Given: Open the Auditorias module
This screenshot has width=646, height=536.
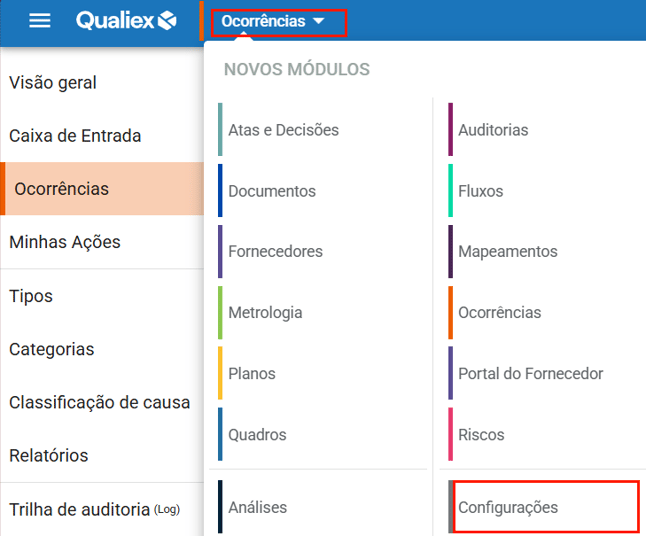Looking at the screenshot, I should pyautogui.click(x=493, y=130).
